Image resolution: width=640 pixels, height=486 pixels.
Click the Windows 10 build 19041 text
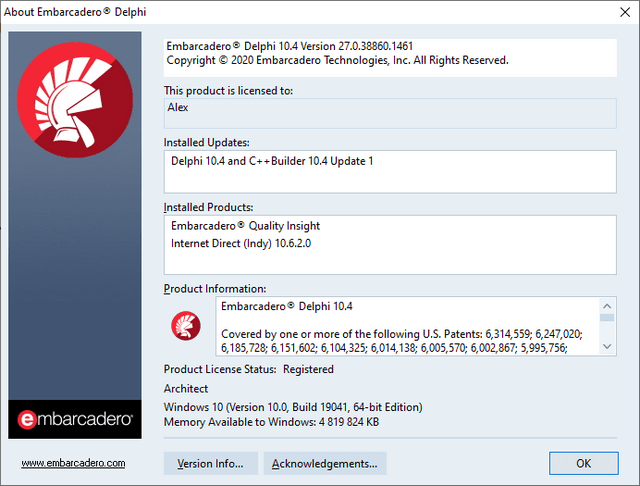(293, 407)
